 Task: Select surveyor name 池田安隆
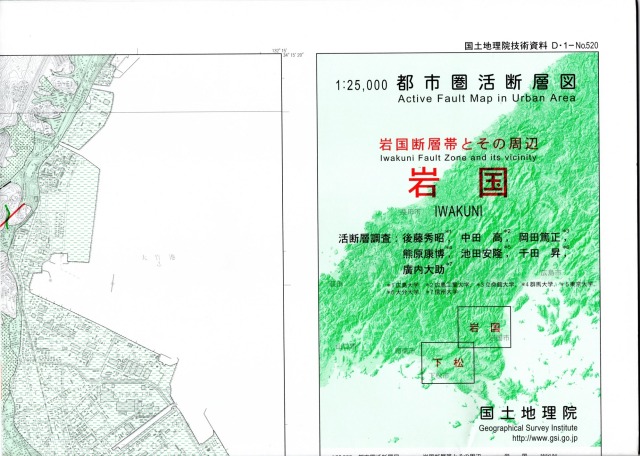(482, 254)
